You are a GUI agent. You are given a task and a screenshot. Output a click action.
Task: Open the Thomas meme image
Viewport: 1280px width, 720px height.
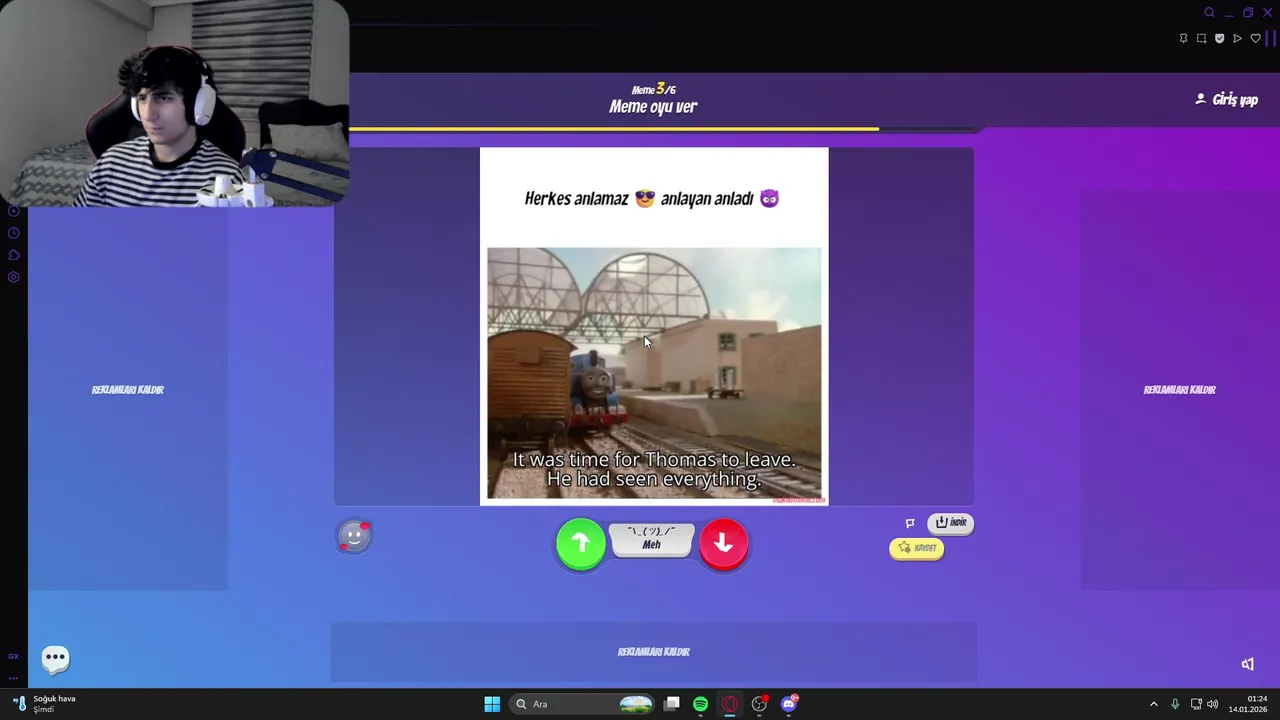(654, 373)
